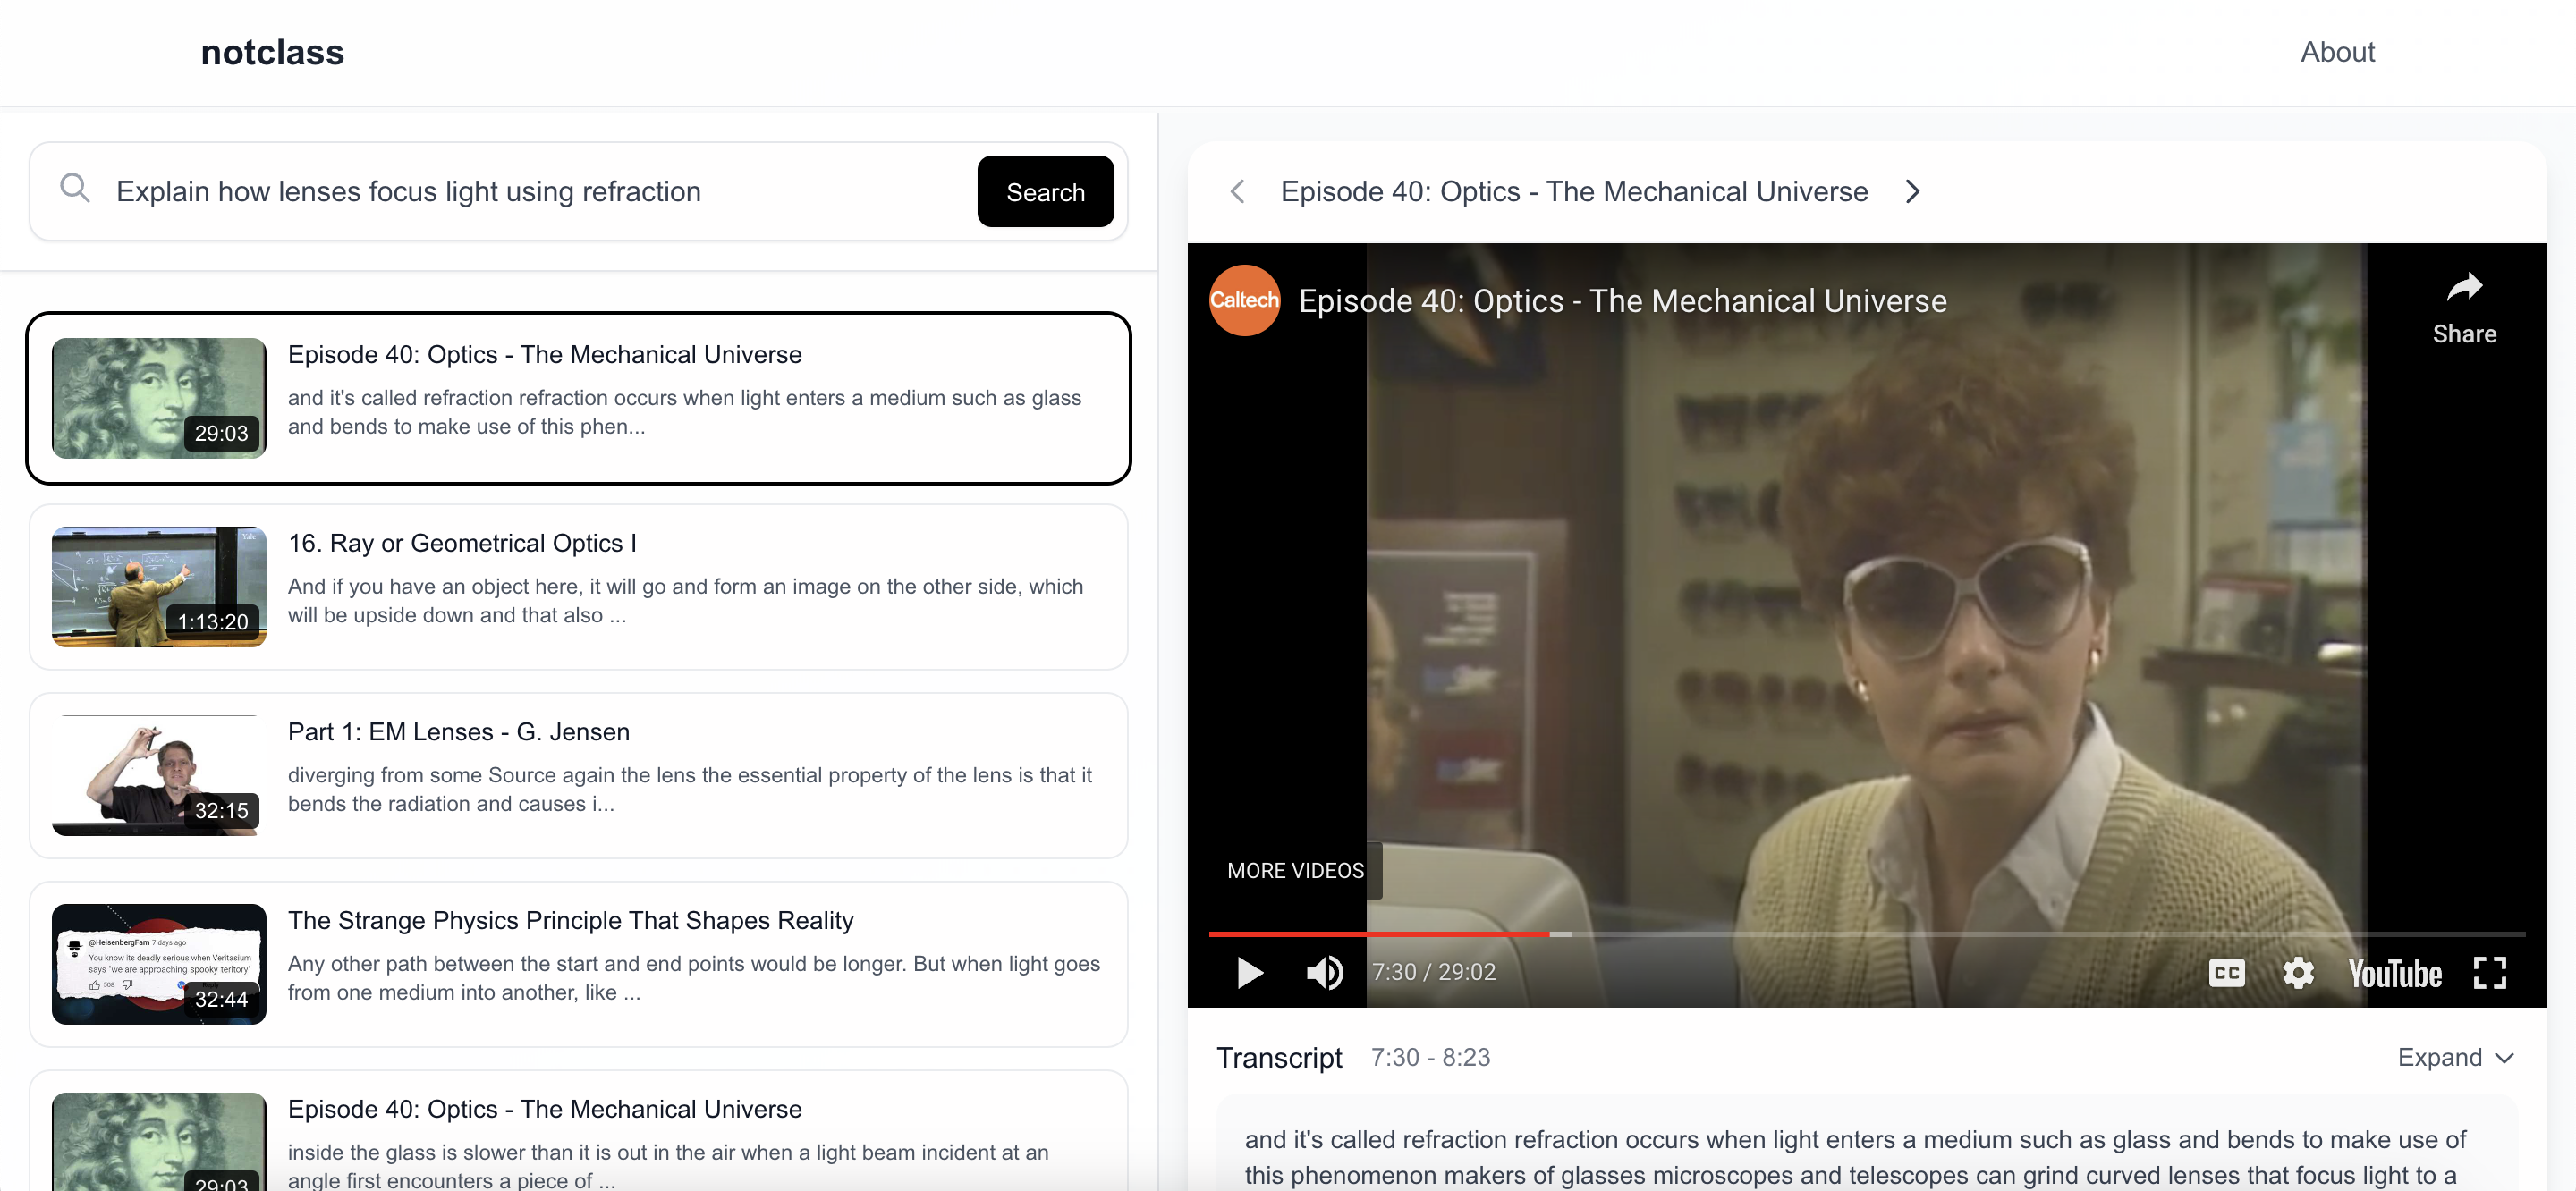This screenshot has height=1191, width=2576.
Task: Click the notclass home logo
Action: [x=272, y=52]
